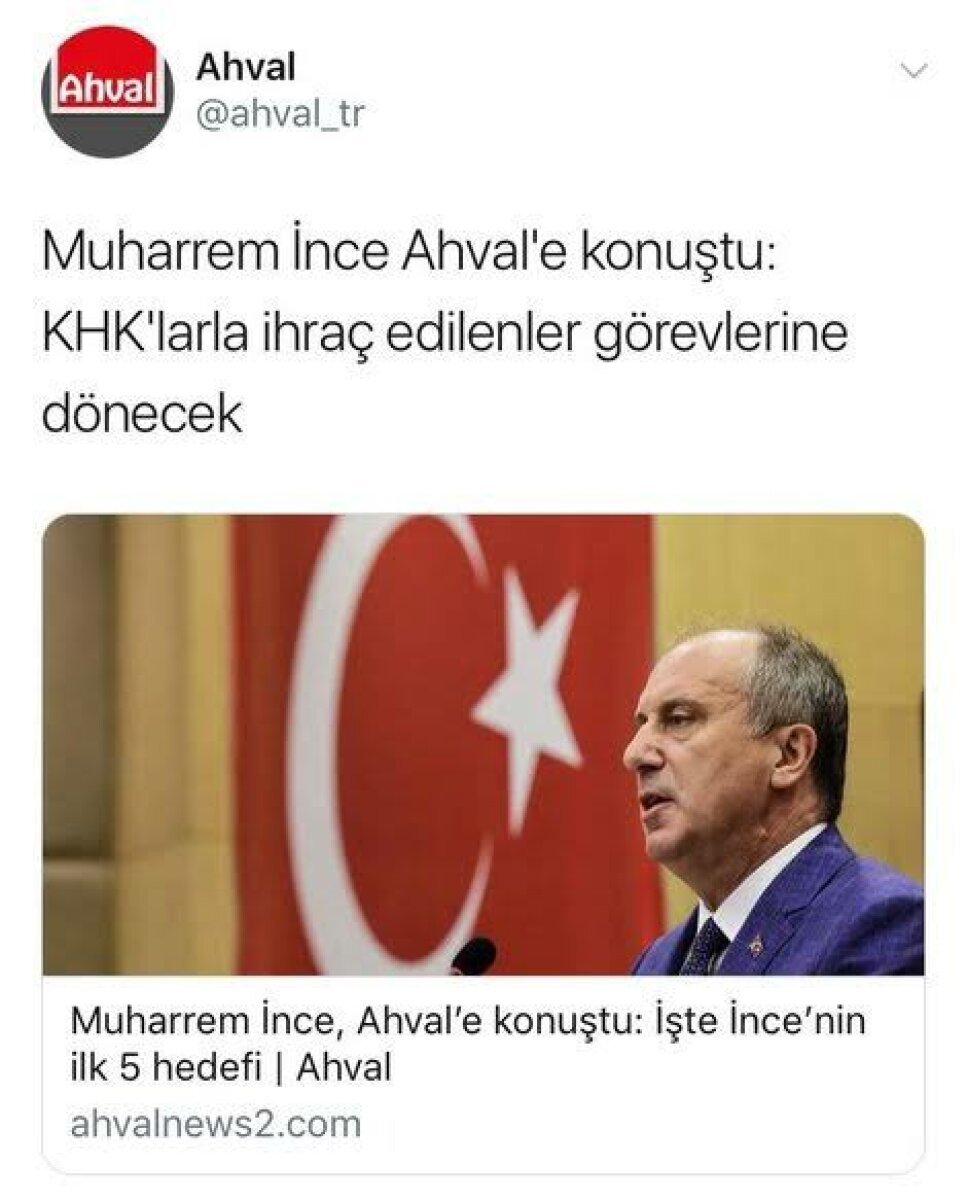Open the Ahval display name
The width and height of the screenshot is (967, 1200).
tap(245, 68)
